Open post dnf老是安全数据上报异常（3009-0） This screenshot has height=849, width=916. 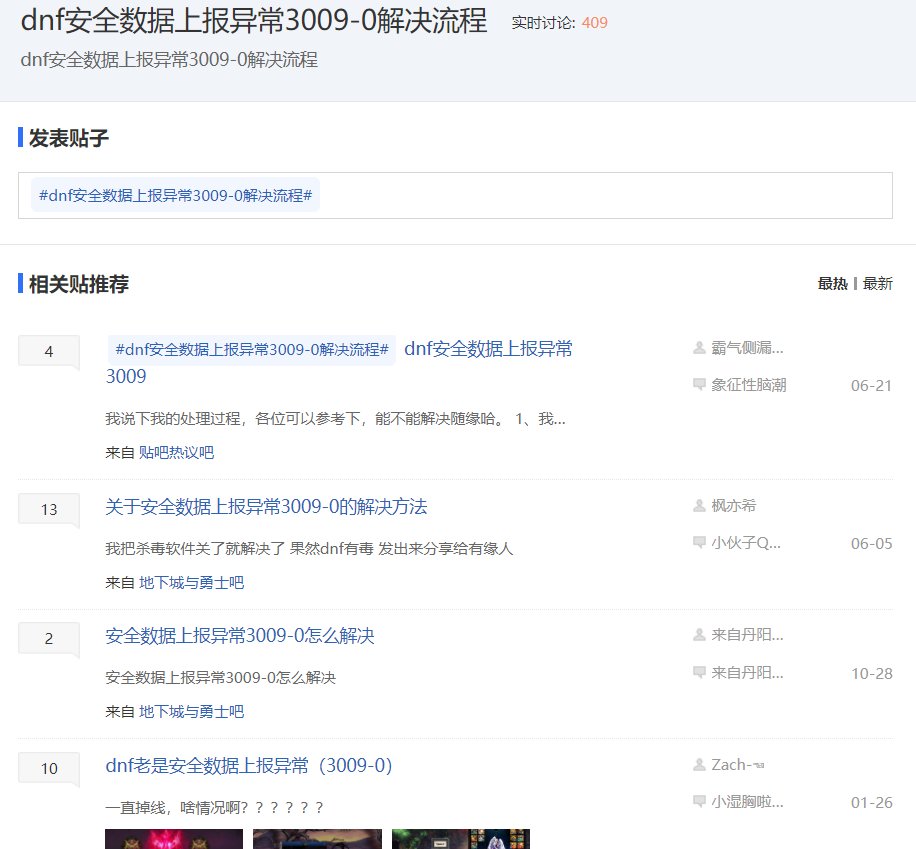[x=249, y=766]
